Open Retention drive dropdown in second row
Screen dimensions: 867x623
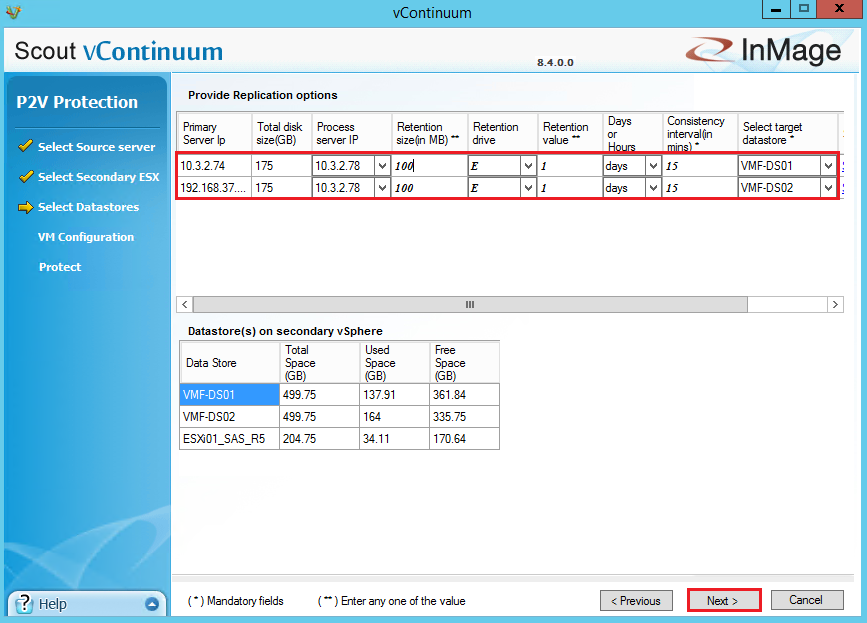pos(527,188)
